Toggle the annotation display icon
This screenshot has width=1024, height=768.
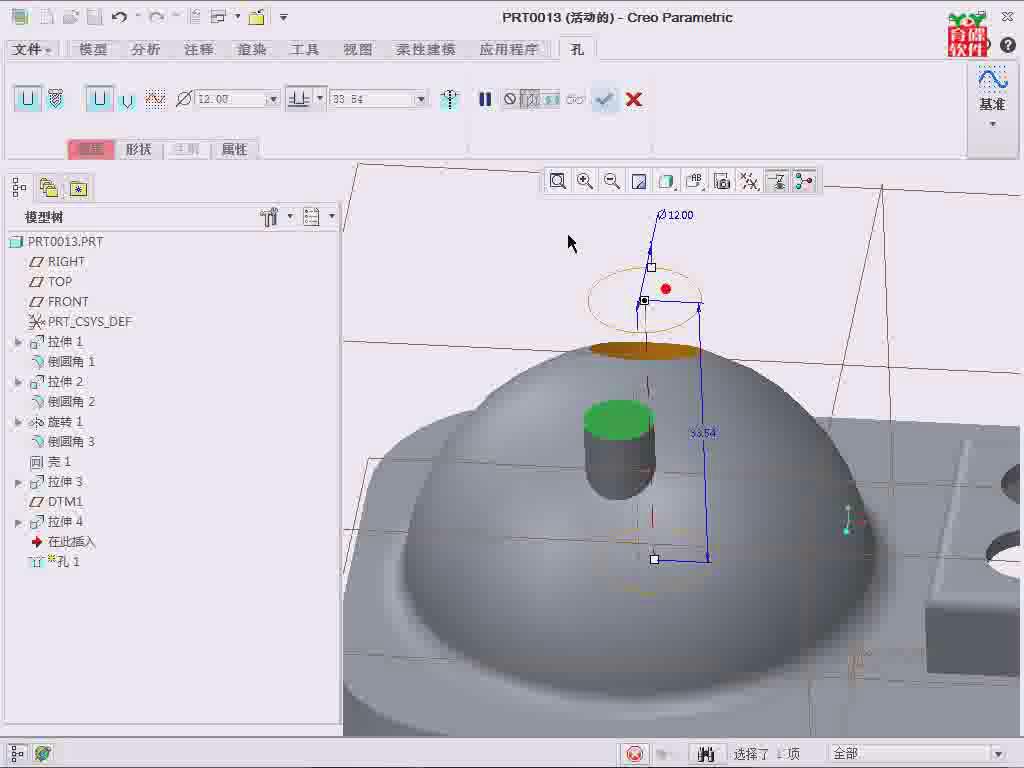(x=776, y=181)
